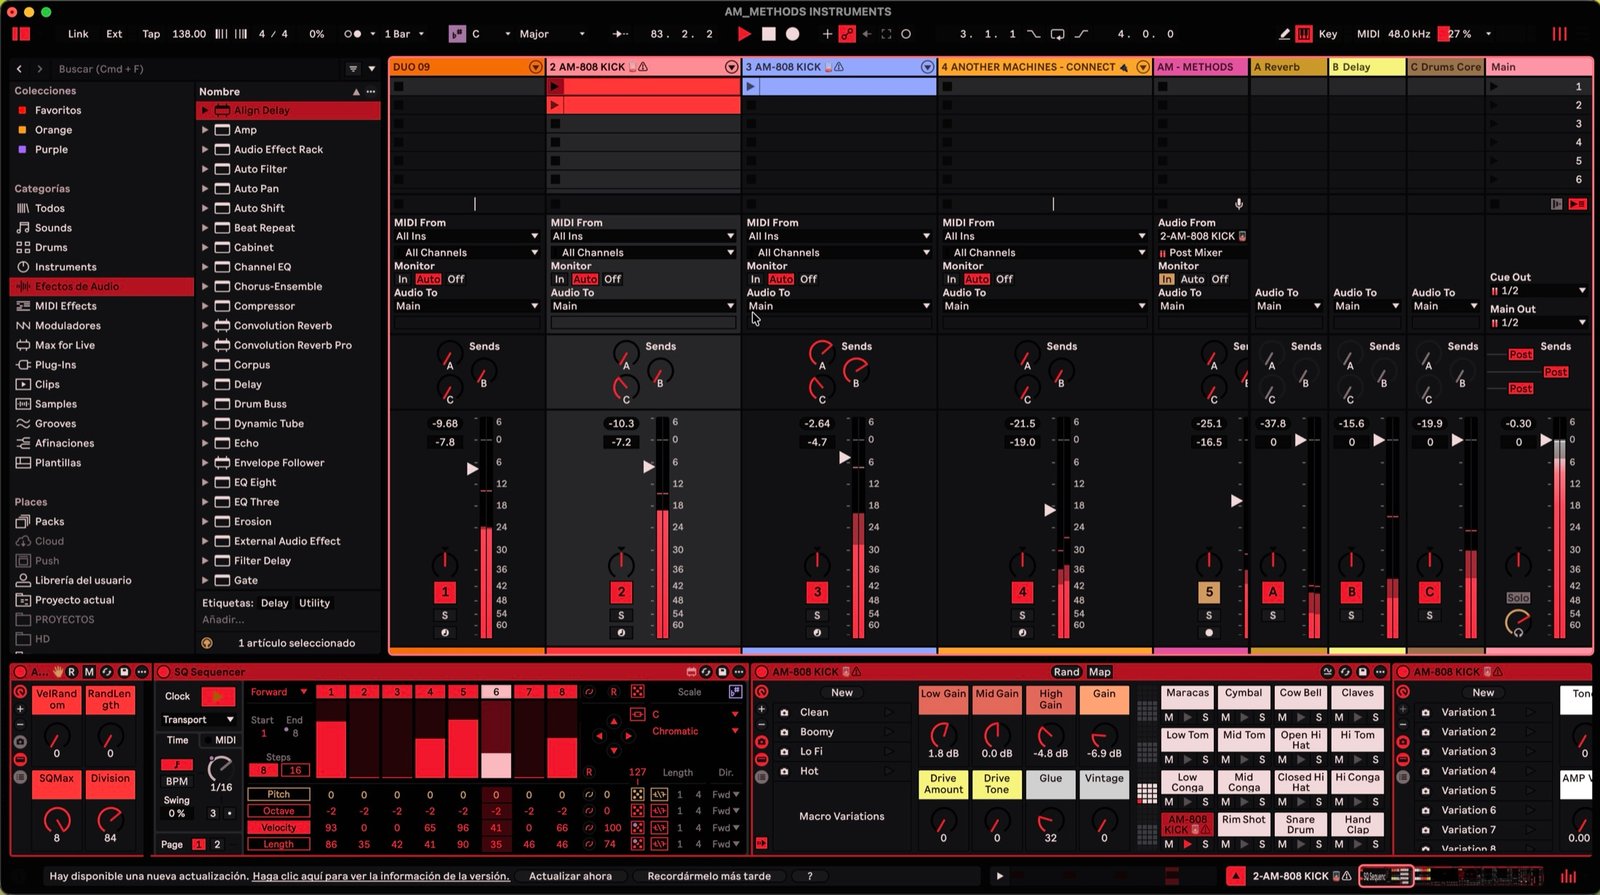
Task: Toggle the SQ Sequencer scale awareness icon
Action: tap(735, 692)
